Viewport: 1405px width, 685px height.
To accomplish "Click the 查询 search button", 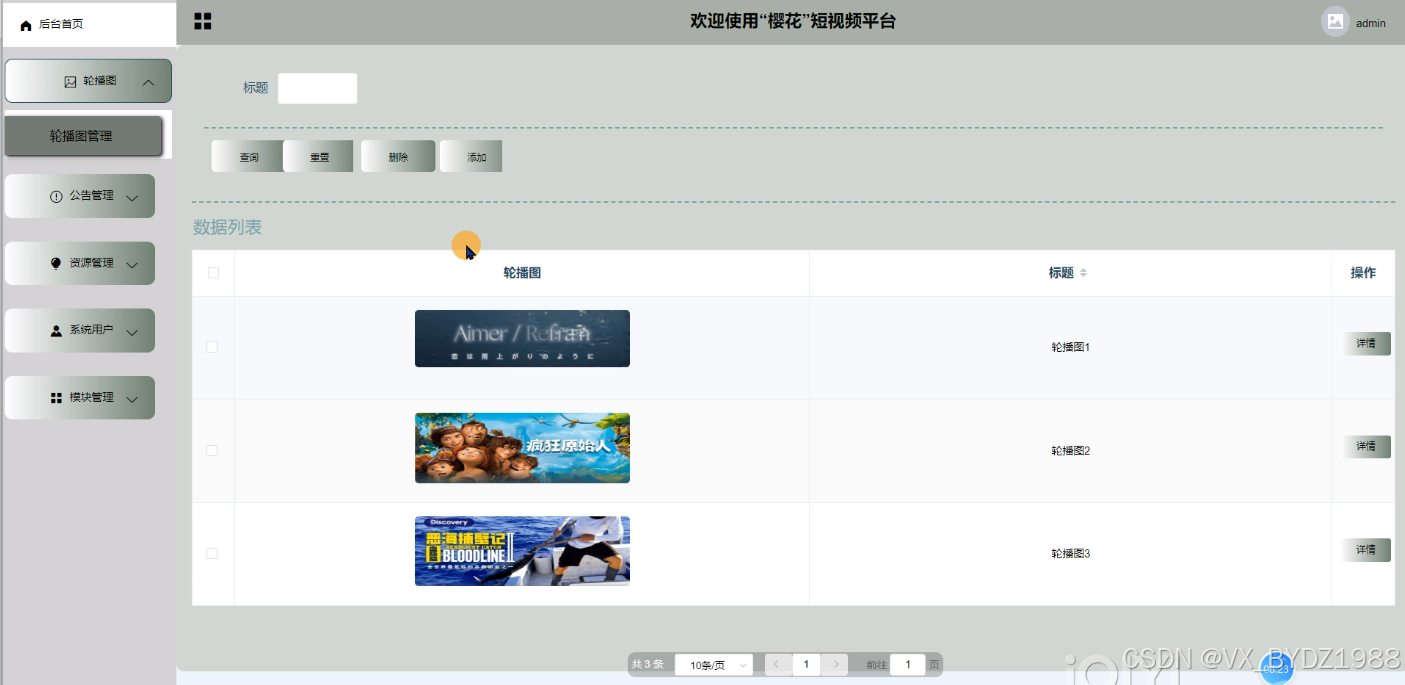I will 247,157.
